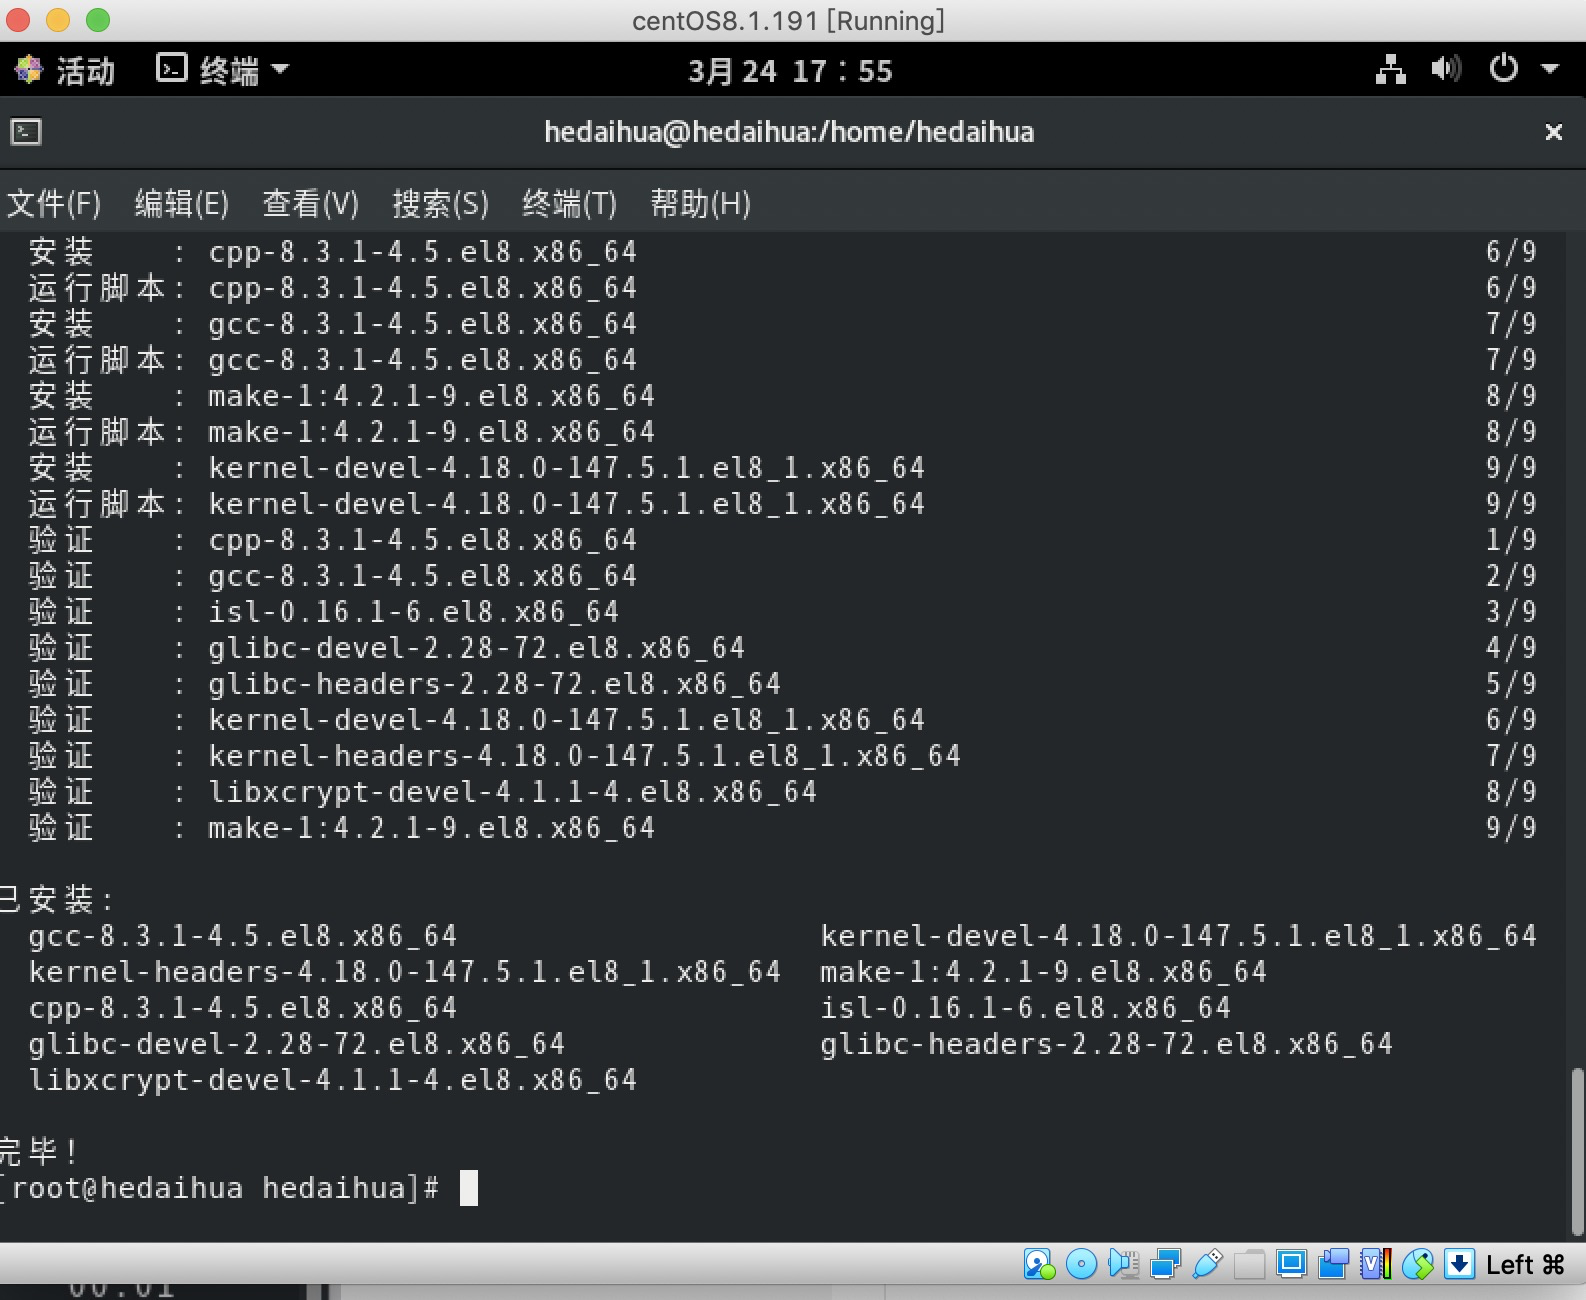
Task: Click the clock showing 3月24 17:55
Action: point(790,71)
